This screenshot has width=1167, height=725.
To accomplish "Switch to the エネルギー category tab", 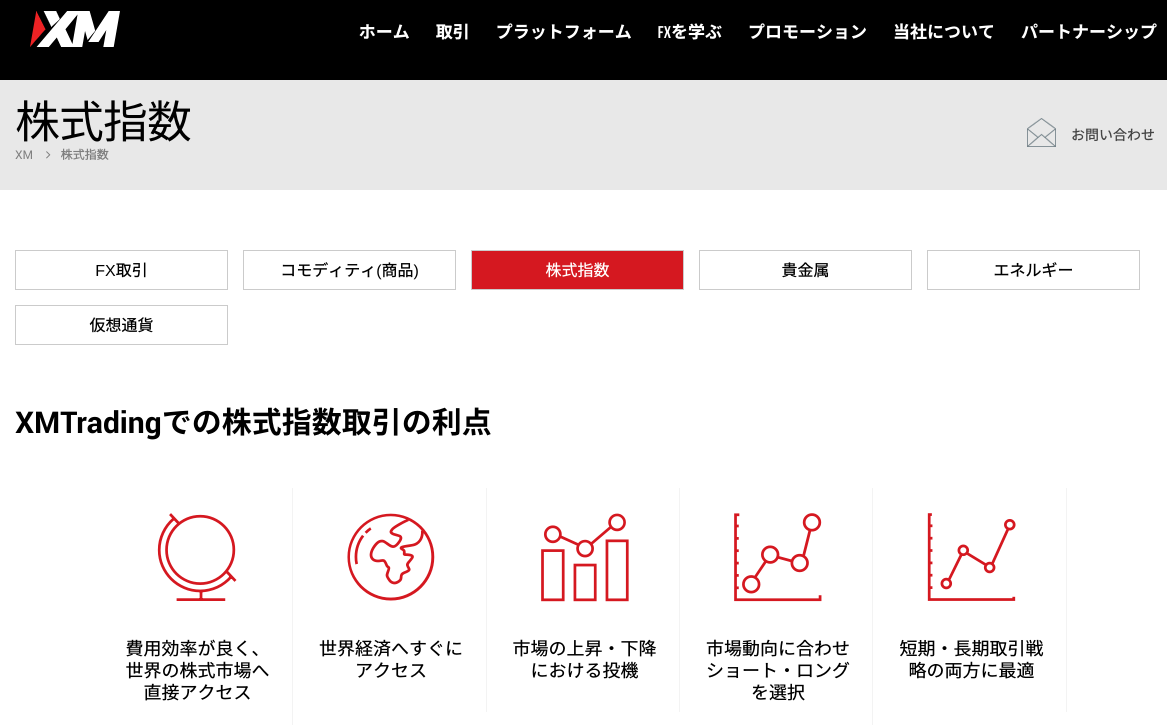I will [x=1033, y=270].
